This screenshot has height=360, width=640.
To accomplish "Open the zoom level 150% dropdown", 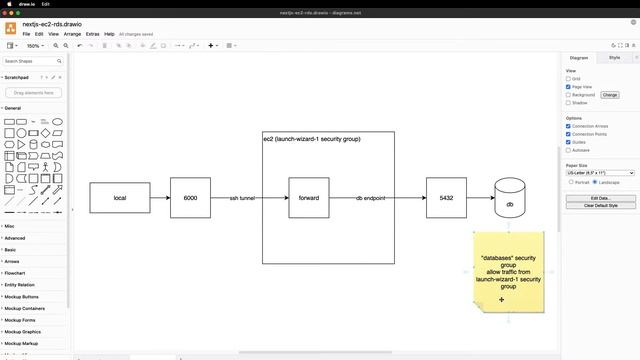I will [35, 46].
